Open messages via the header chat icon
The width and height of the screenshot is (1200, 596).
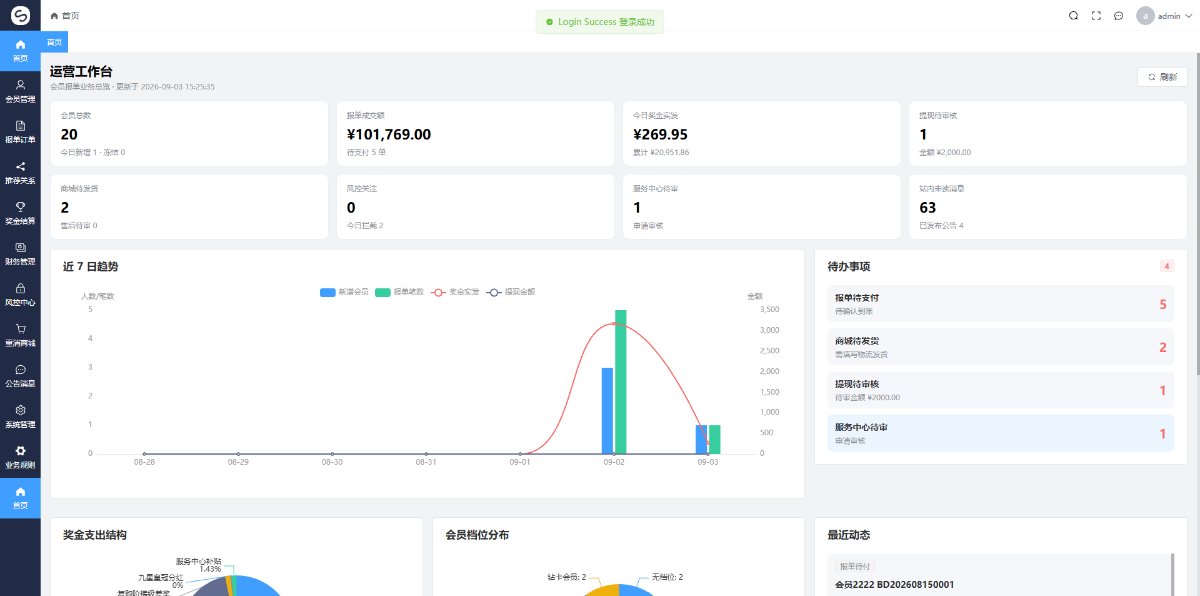(1118, 16)
